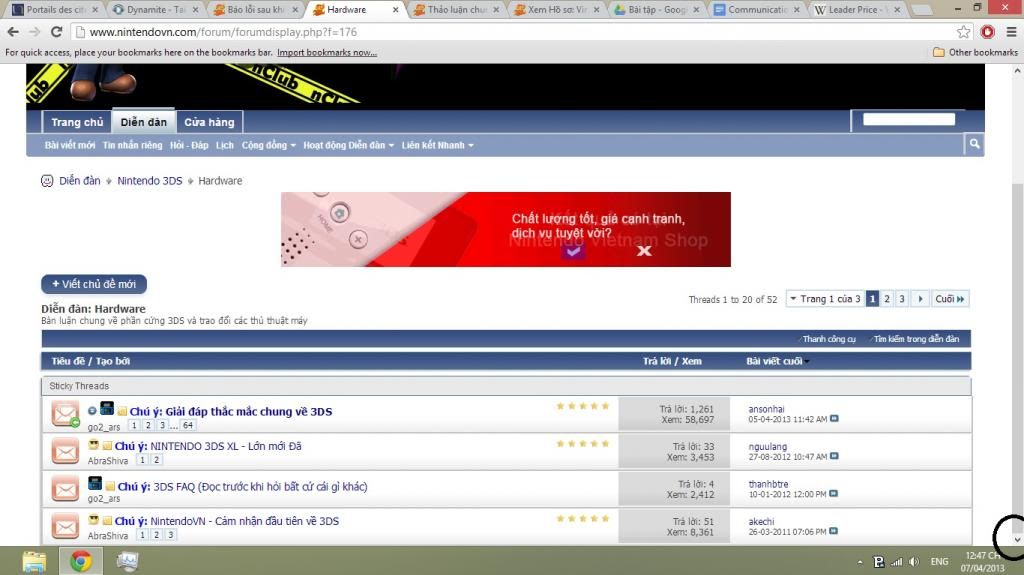
Task: Sort by Tiêu đề column header
Action: point(67,361)
